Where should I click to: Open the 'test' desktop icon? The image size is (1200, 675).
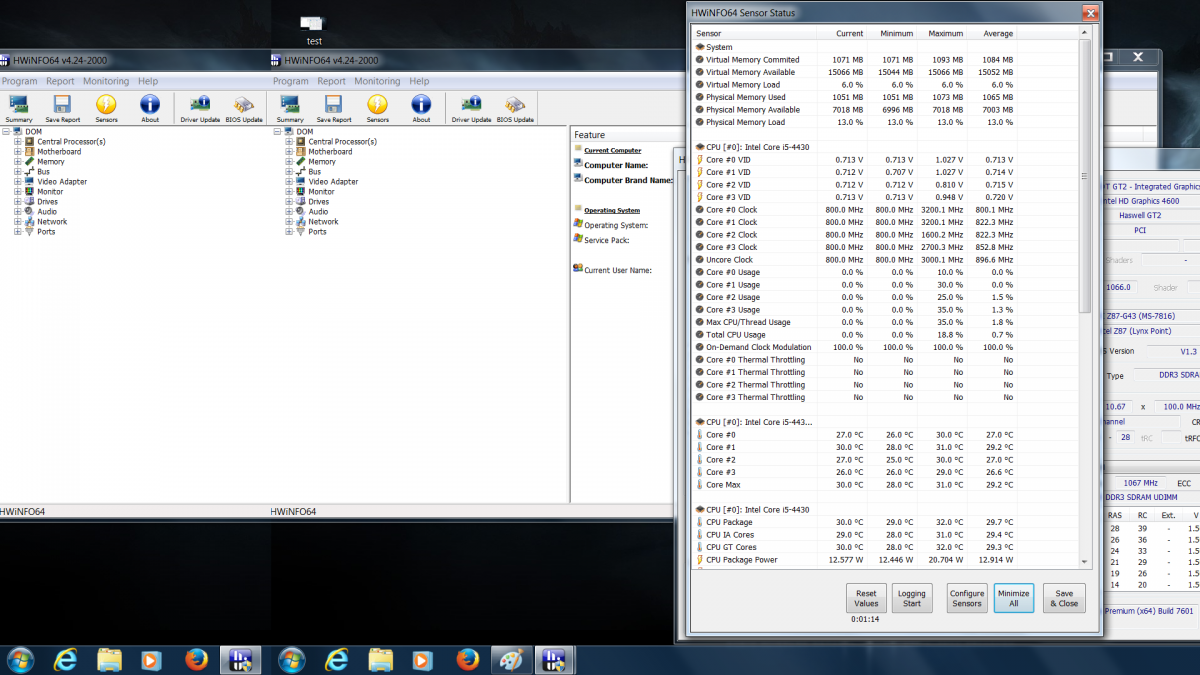coord(313,30)
